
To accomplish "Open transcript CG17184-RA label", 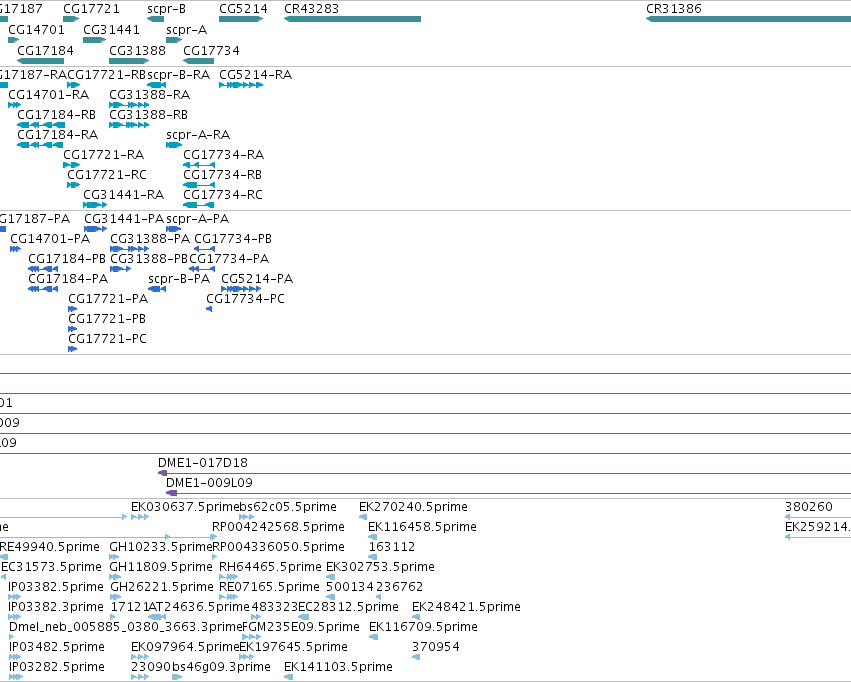I will [x=58, y=135].
